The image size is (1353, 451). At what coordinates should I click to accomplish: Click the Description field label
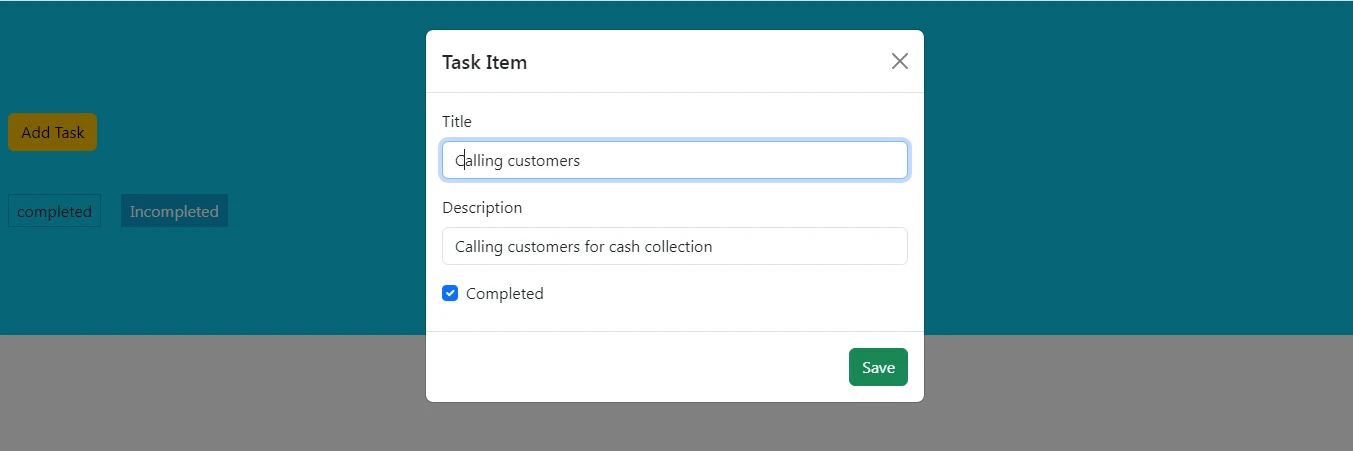pos(482,208)
